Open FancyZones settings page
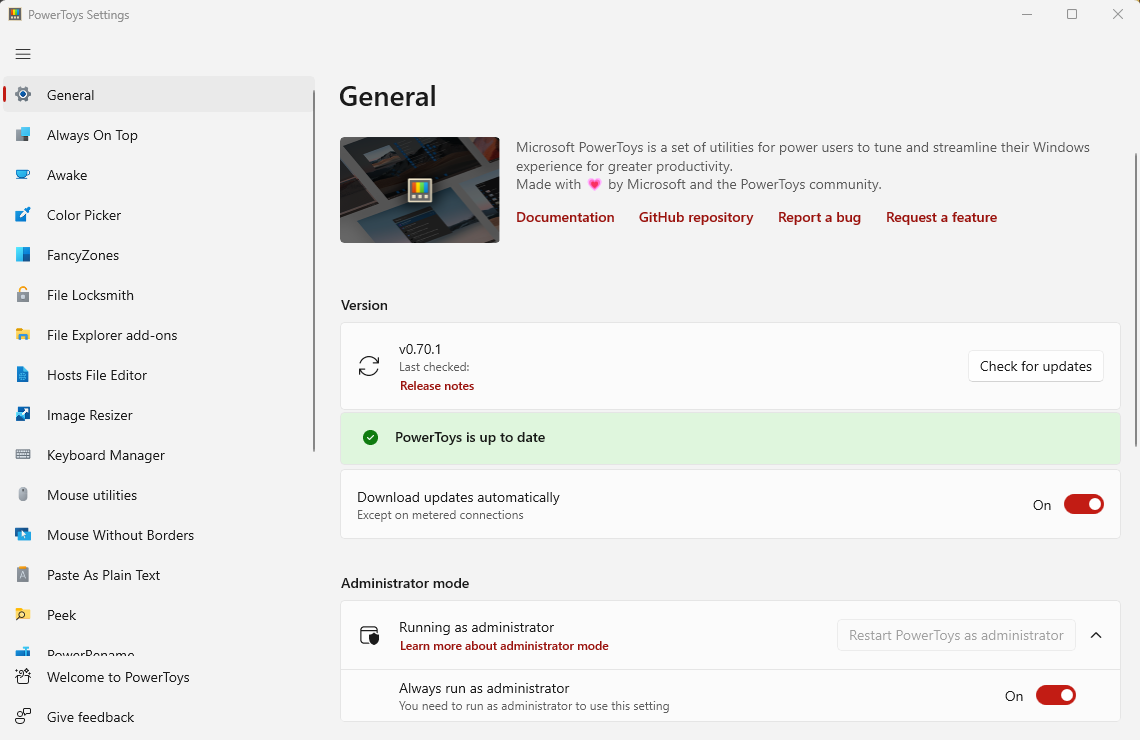1140x740 pixels. pyautogui.click(x=159, y=254)
